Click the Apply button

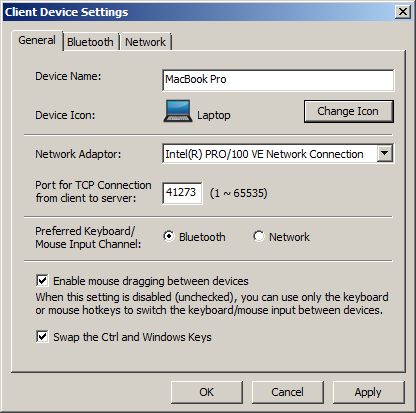[x=368, y=392]
